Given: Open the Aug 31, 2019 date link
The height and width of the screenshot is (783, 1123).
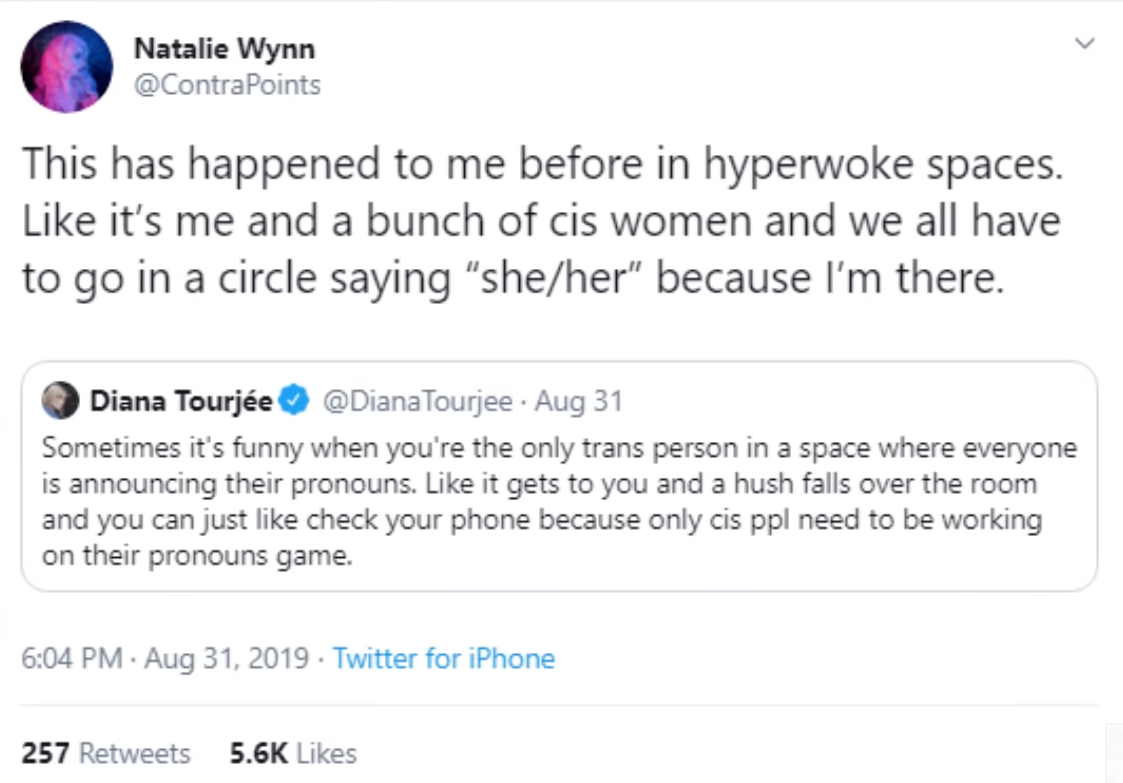Looking at the screenshot, I should point(226,658).
